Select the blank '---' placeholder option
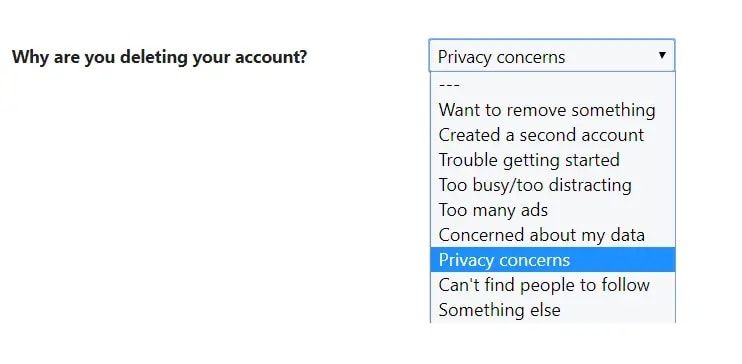This screenshot has width=742, height=364. tap(553, 85)
